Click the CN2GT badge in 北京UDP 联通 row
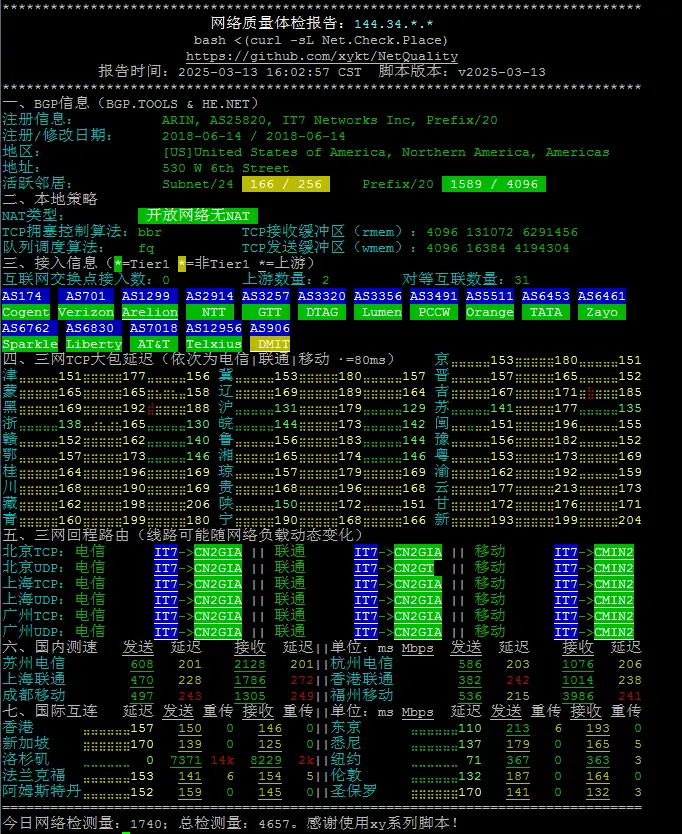The width and height of the screenshot is (682, 834). pyautogui.click(x=414, y=568)
